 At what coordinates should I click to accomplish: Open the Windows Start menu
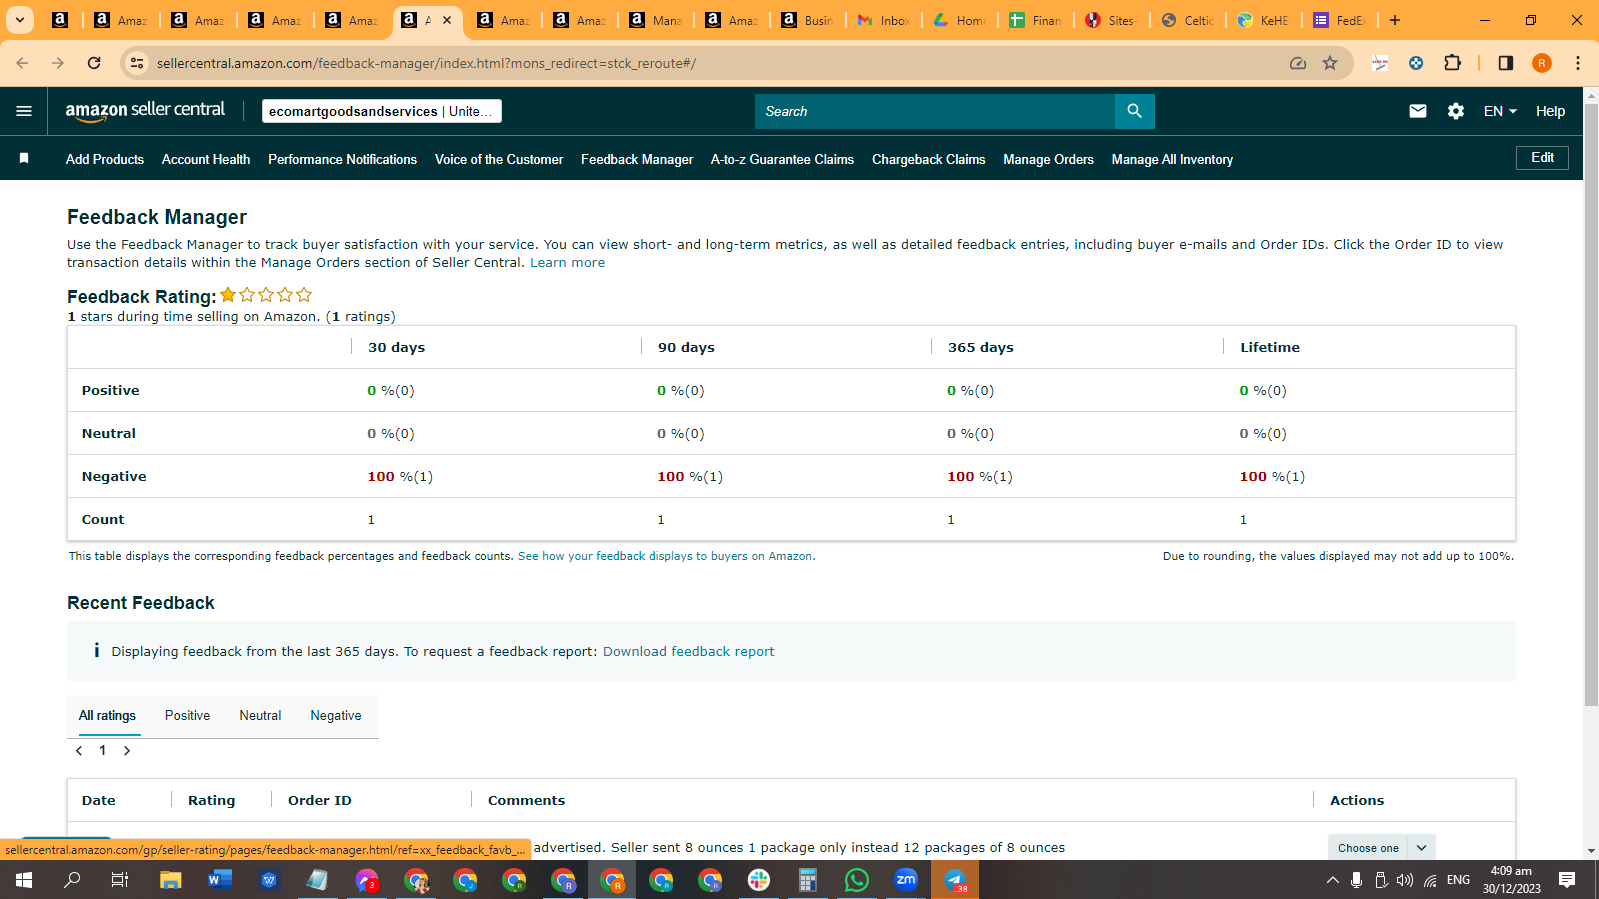coord(24,880)
